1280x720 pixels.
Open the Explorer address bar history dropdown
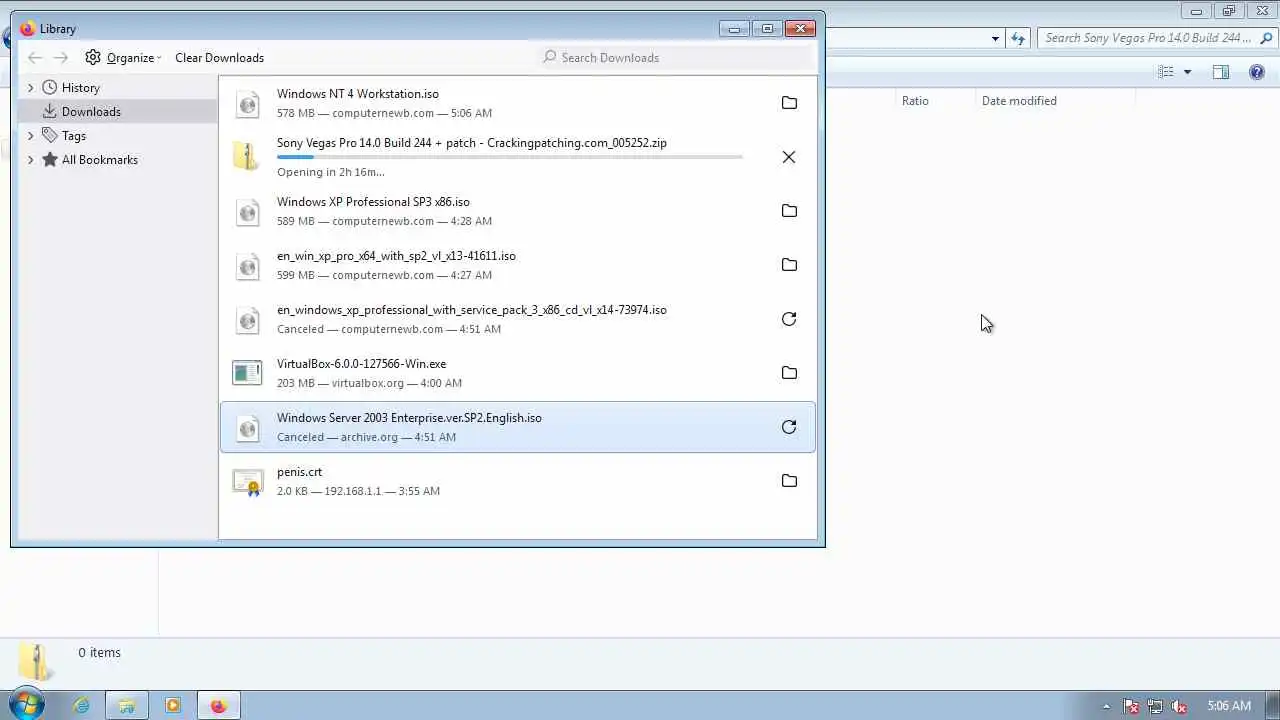pyautogui.click(x=995, y=38)
